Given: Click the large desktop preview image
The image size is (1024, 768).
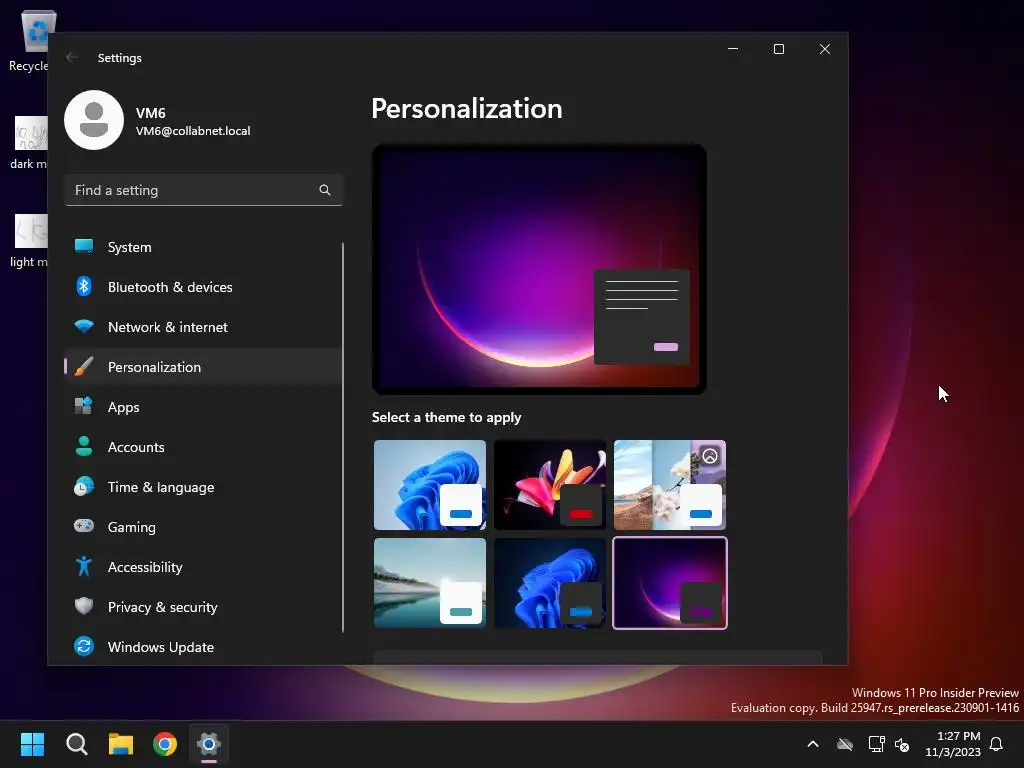Looking at the screenshot, I should pos(539,269).
